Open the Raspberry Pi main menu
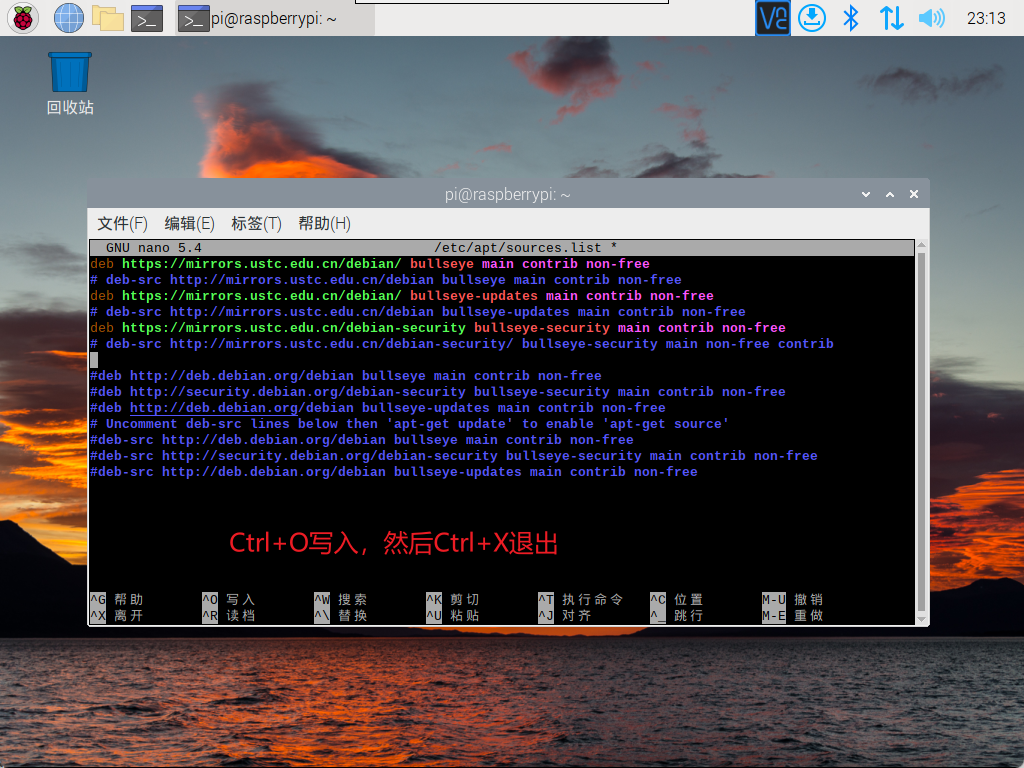Viewport: 1024px width, 768px height. pyautogui.click(x=23, y=18)
